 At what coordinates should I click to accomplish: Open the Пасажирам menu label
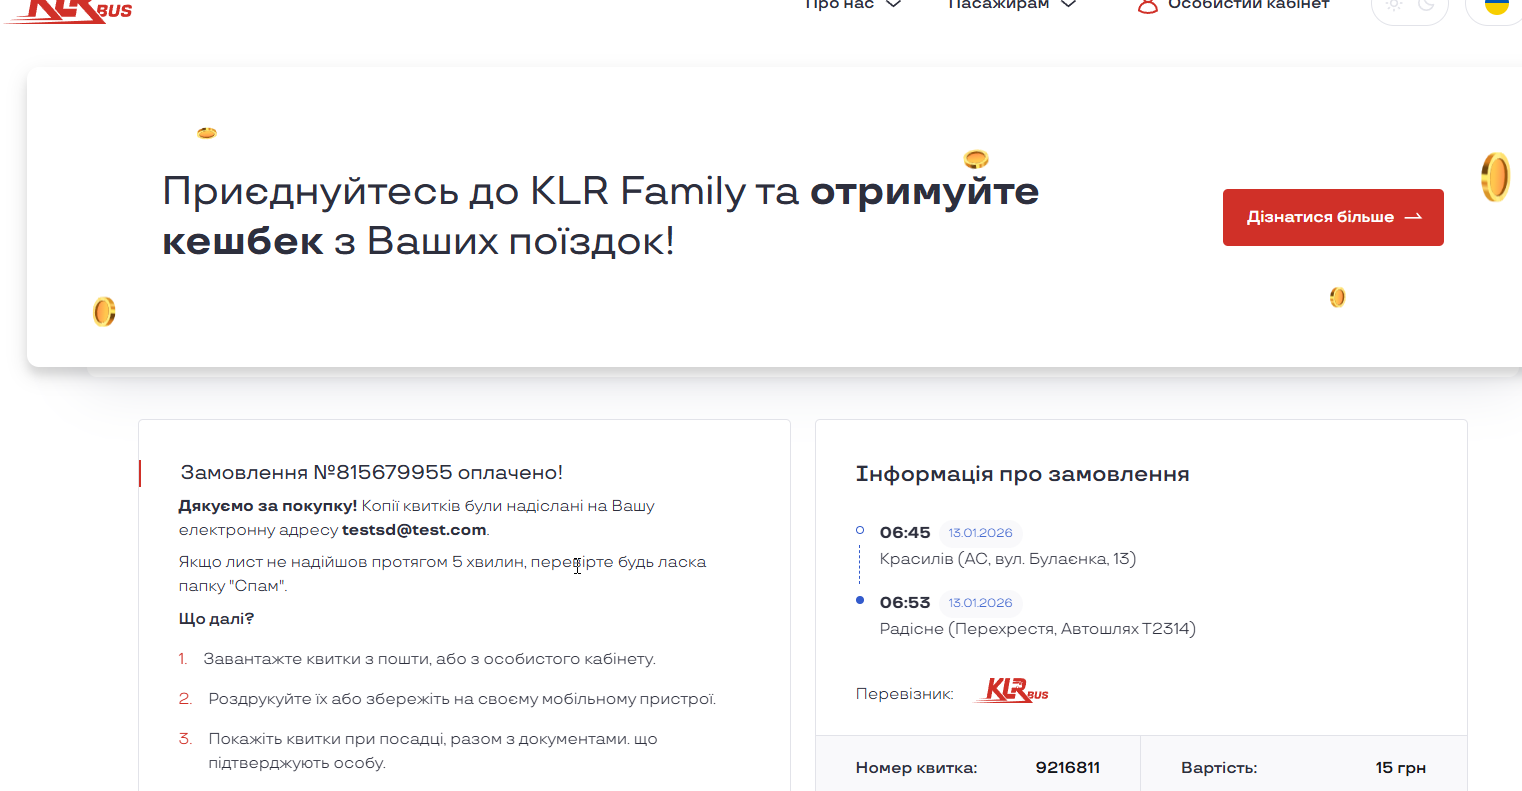998,5
